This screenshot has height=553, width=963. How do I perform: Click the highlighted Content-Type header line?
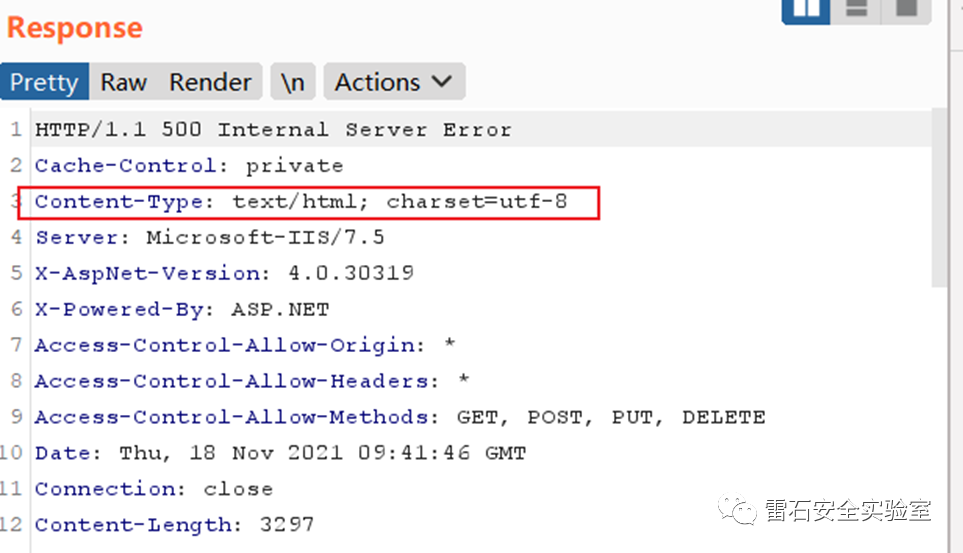(x=301, y=202)
